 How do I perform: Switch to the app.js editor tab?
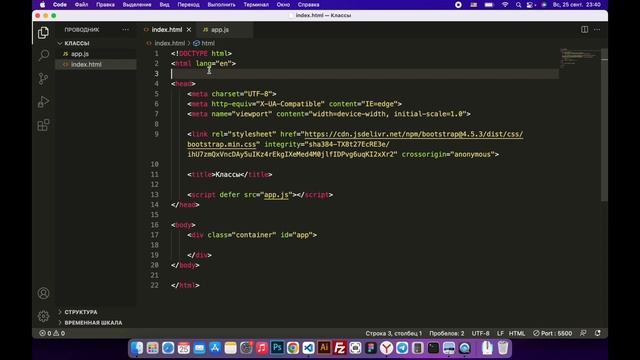point(220,30)
